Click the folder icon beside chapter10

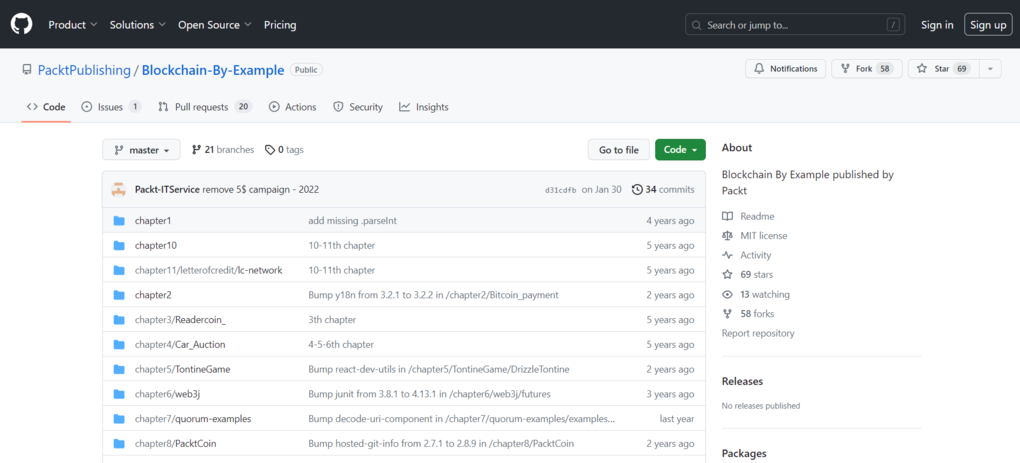(118, 245)
